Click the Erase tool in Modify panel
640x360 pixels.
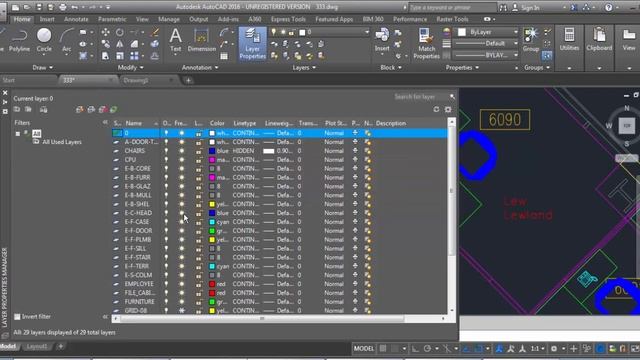click(x=155, y=32)
